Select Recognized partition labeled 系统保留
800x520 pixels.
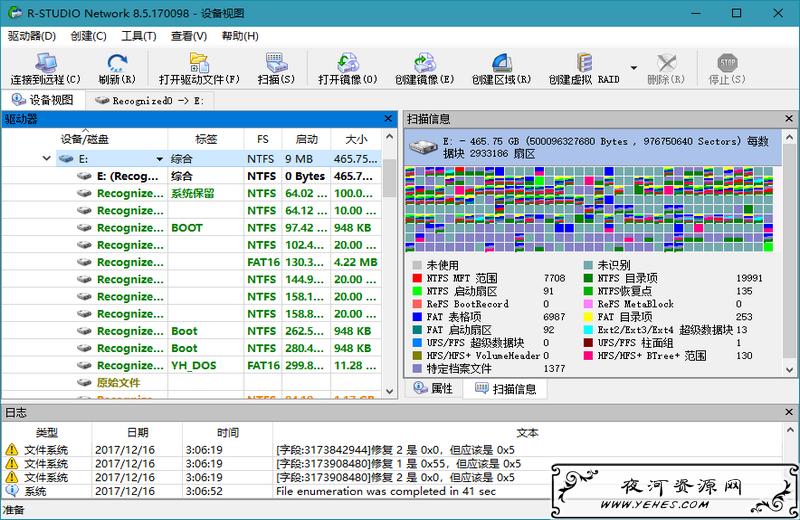point(192,193)
